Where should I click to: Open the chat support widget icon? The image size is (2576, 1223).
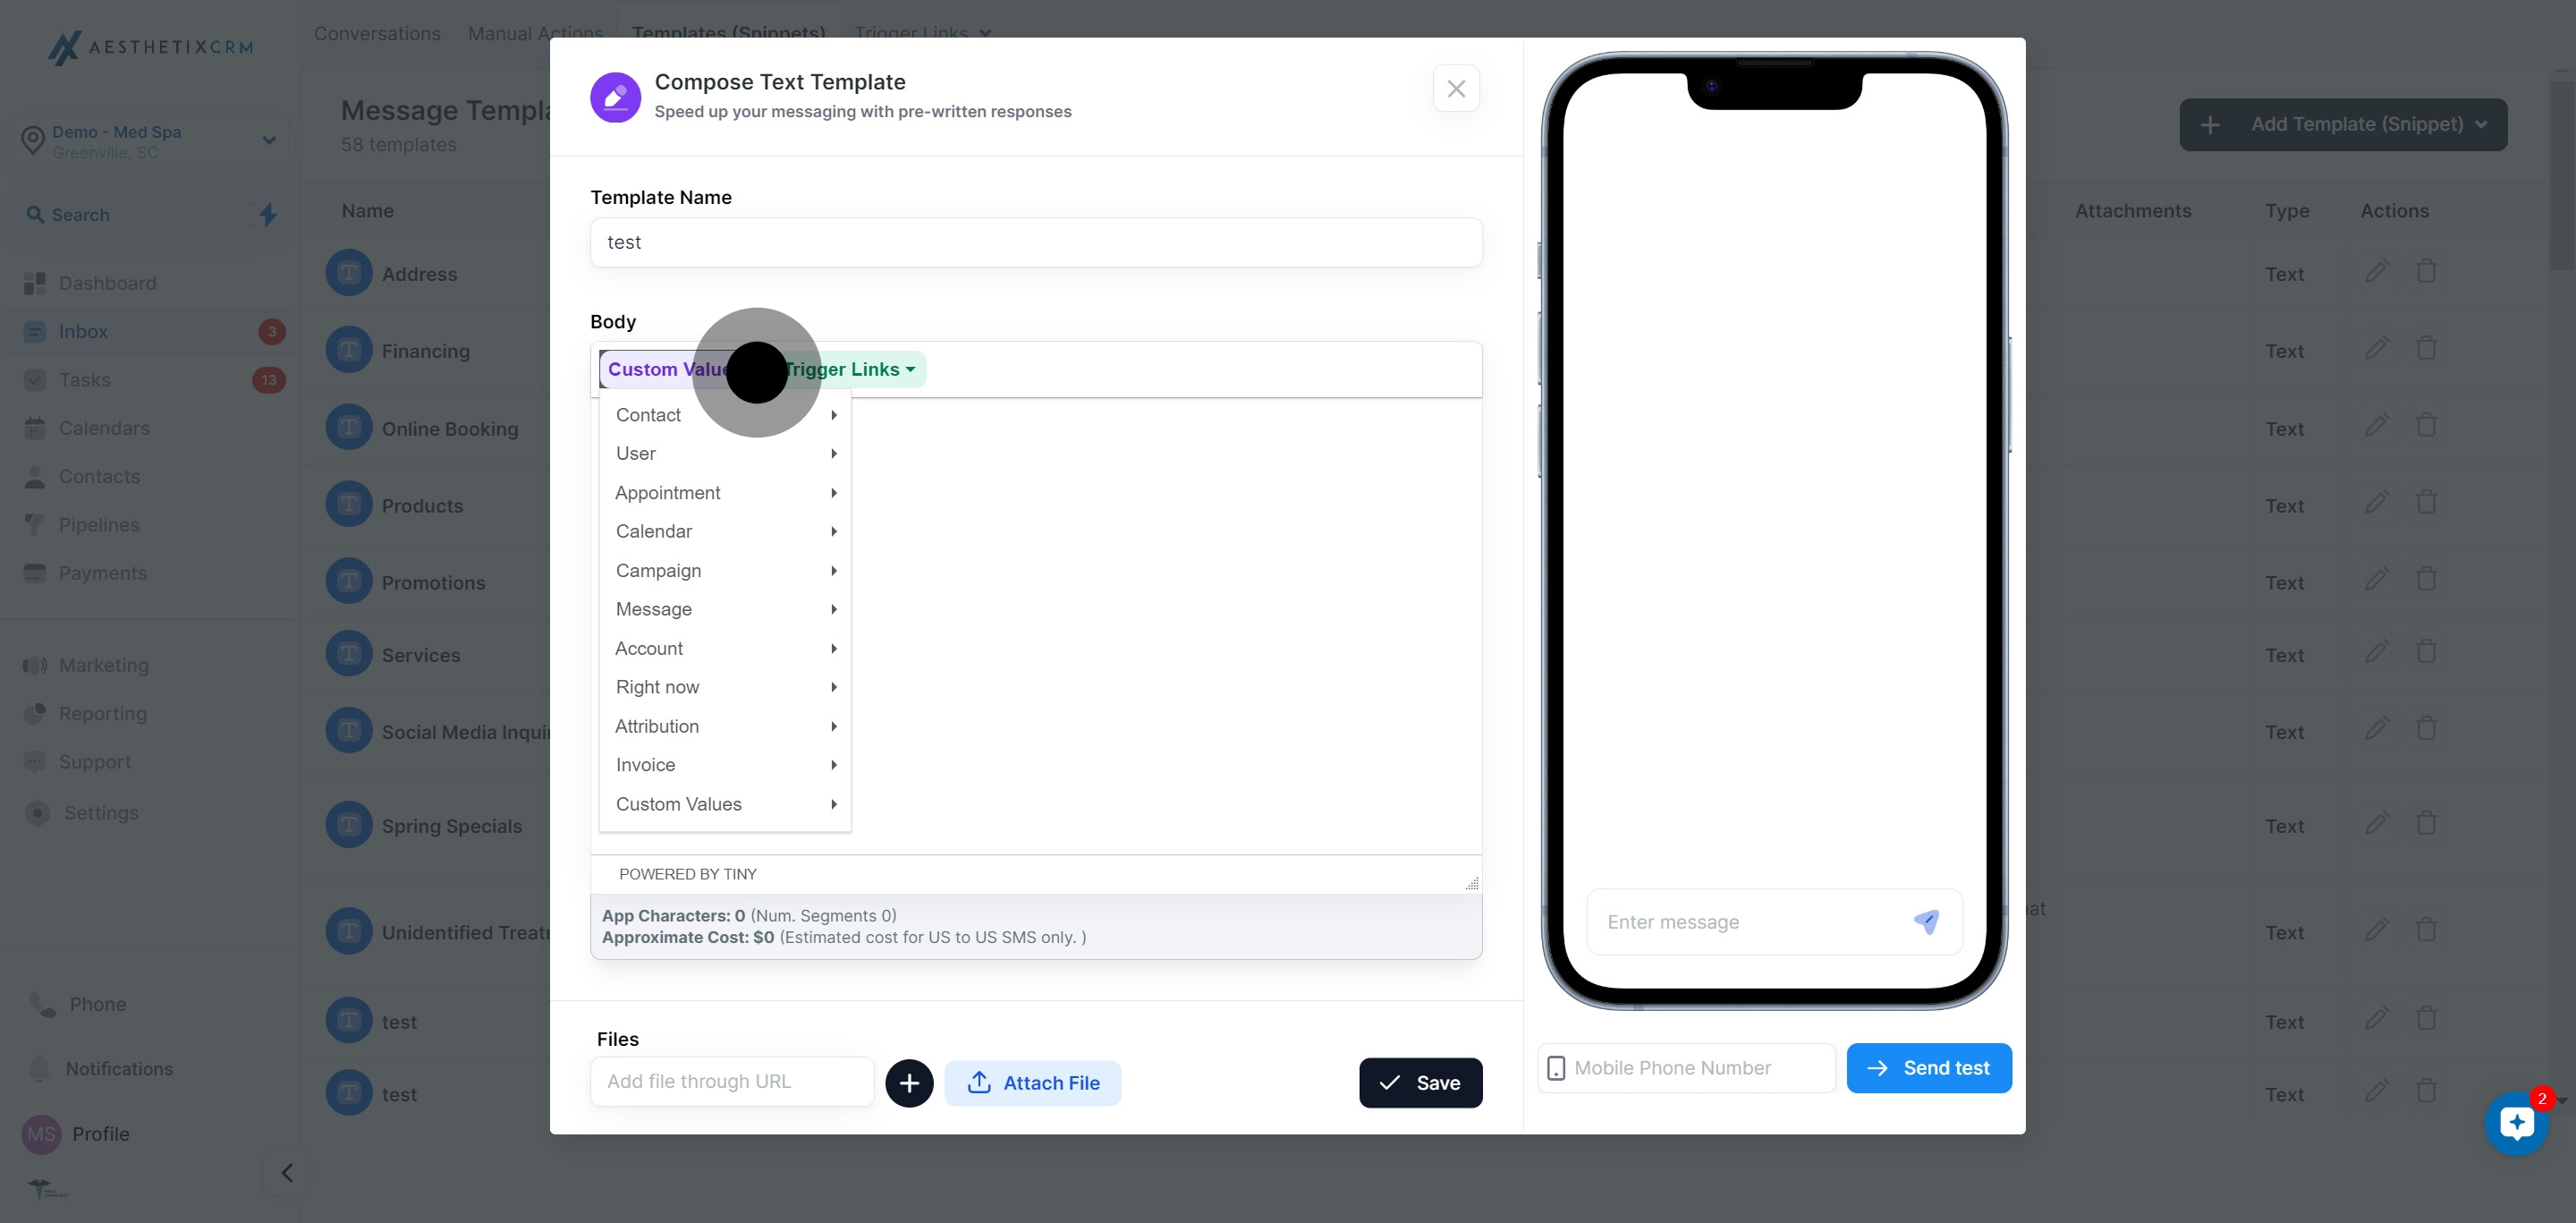2516,1123
